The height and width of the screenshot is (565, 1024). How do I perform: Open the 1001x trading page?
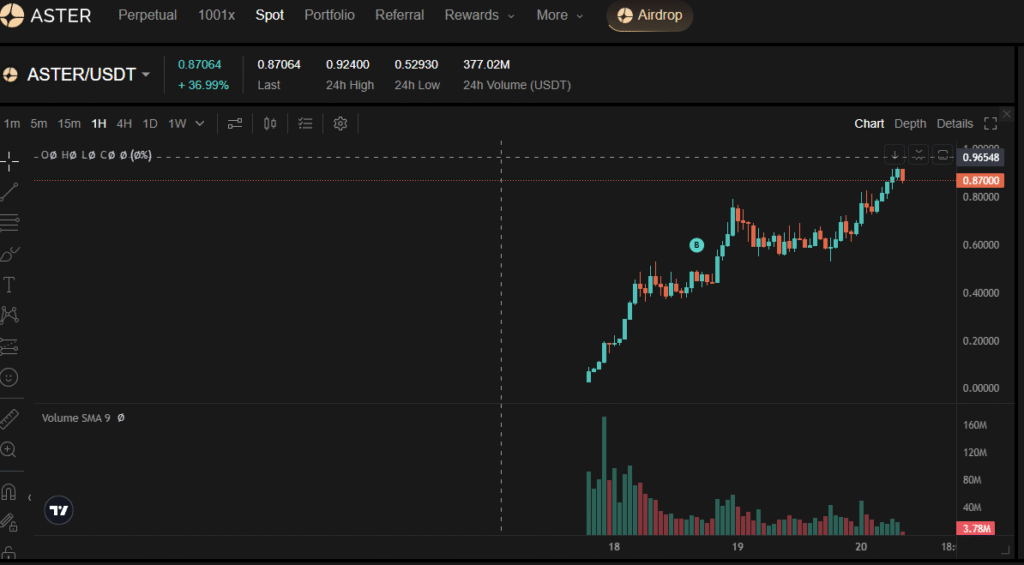[x=216, y=15]
